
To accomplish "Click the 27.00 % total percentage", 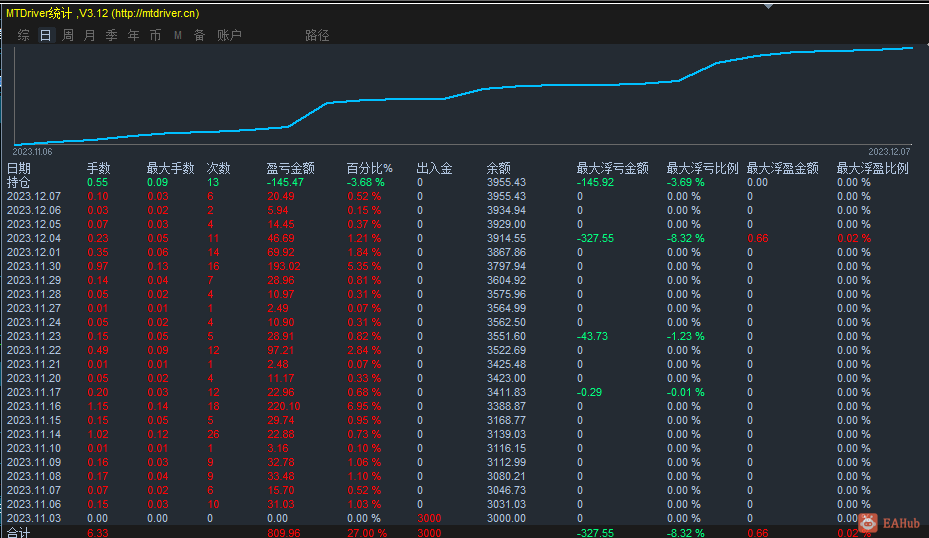I will (x=367, y=533).
